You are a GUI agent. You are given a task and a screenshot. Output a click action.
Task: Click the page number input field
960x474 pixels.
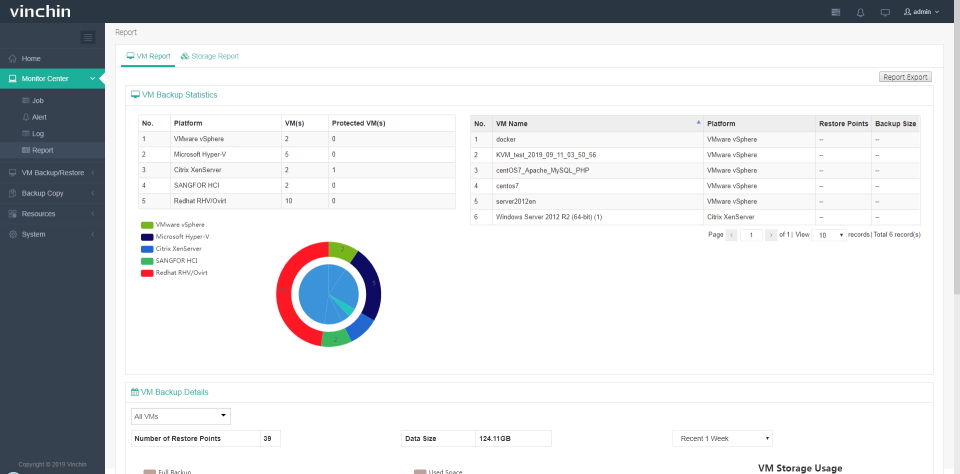751,235
